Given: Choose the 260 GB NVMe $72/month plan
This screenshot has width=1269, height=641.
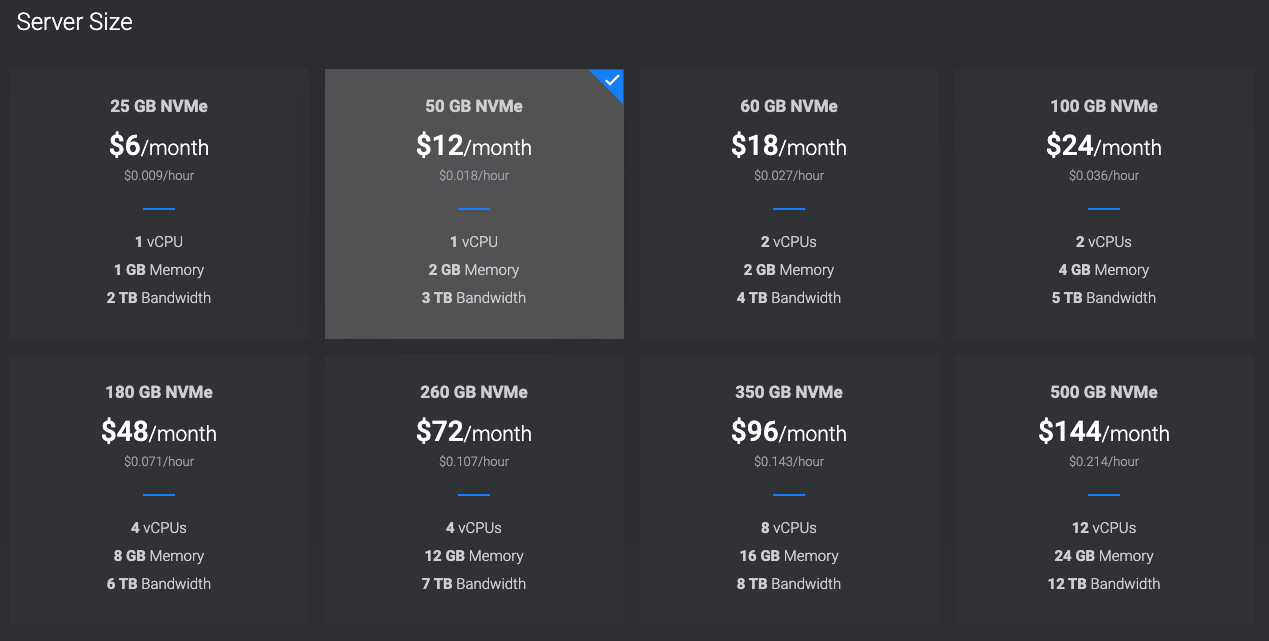Looking at the screenshot, I should tap(474, 490).
